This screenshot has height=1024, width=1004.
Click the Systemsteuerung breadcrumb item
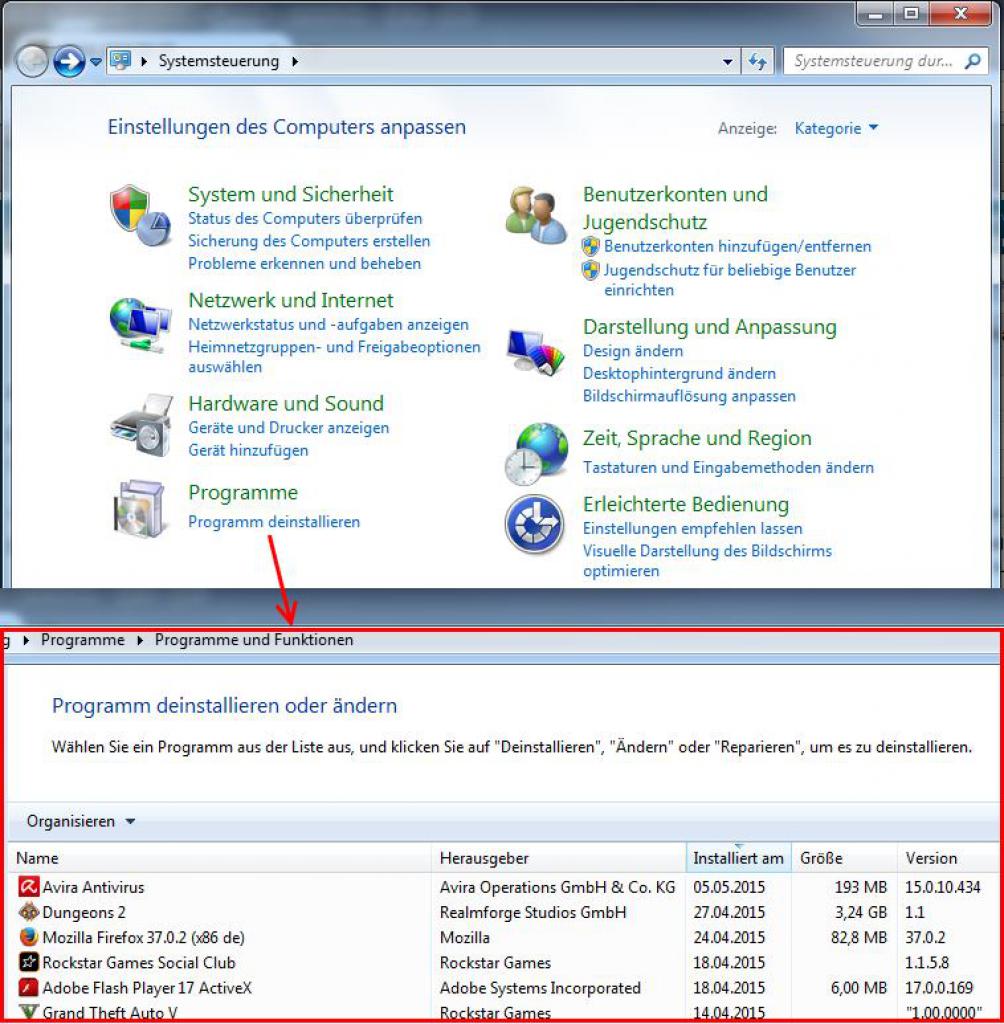[219, 61]
